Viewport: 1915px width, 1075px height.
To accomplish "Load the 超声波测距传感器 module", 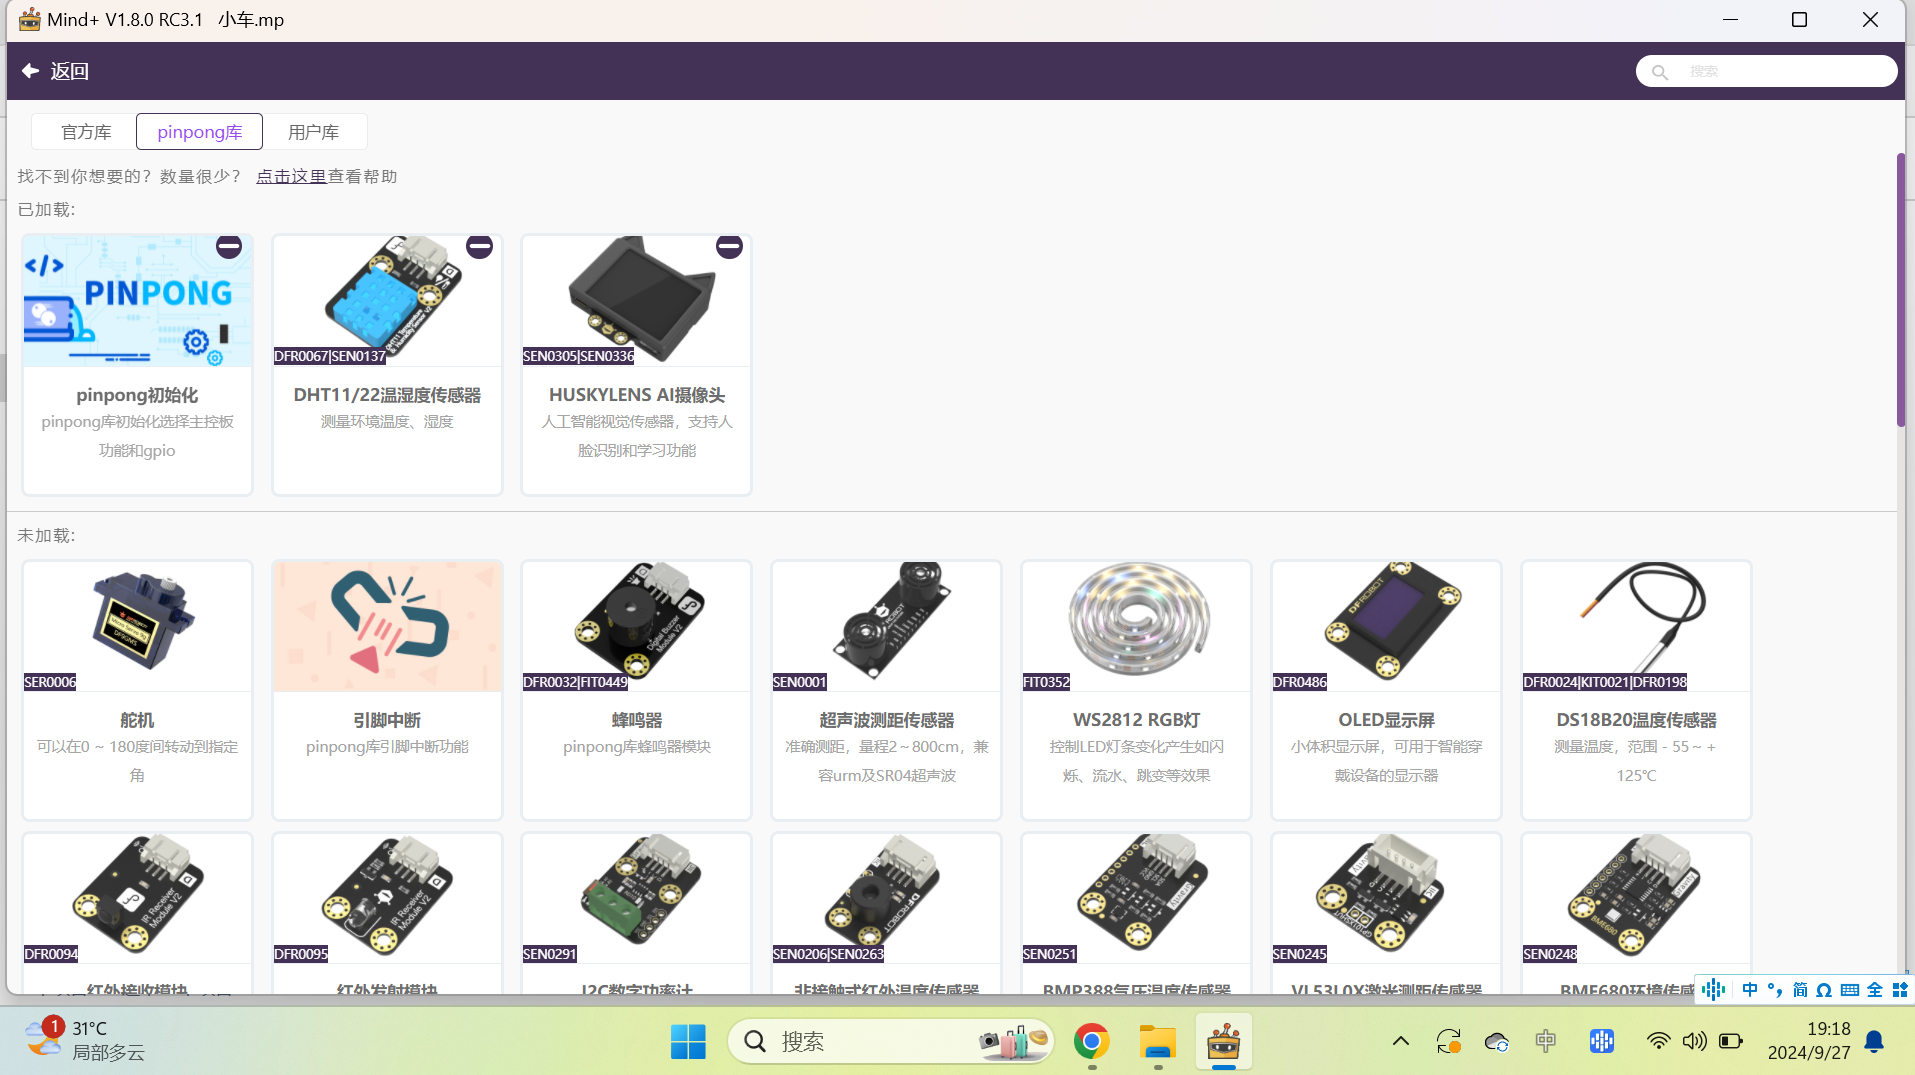I will click(886, 690).
